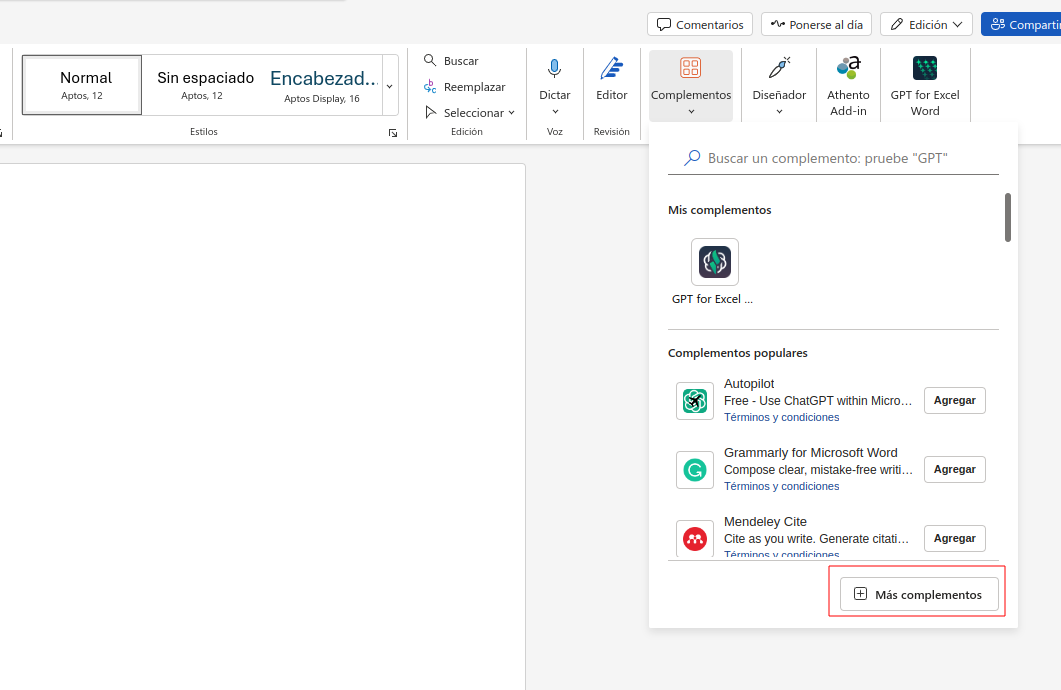Click Reemplazar in the Edición group
This screenshot has width=1061, height=690.
click(464, 87)
